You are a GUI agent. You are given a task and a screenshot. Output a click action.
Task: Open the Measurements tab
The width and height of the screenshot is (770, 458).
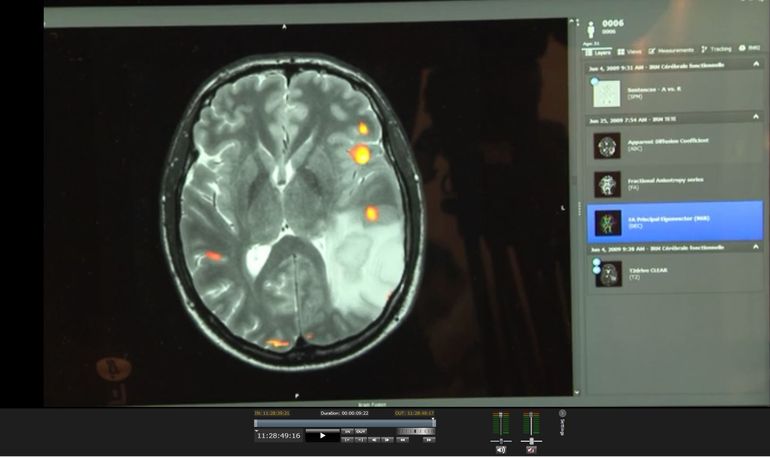pyautogui.click(x=670, y=50)
